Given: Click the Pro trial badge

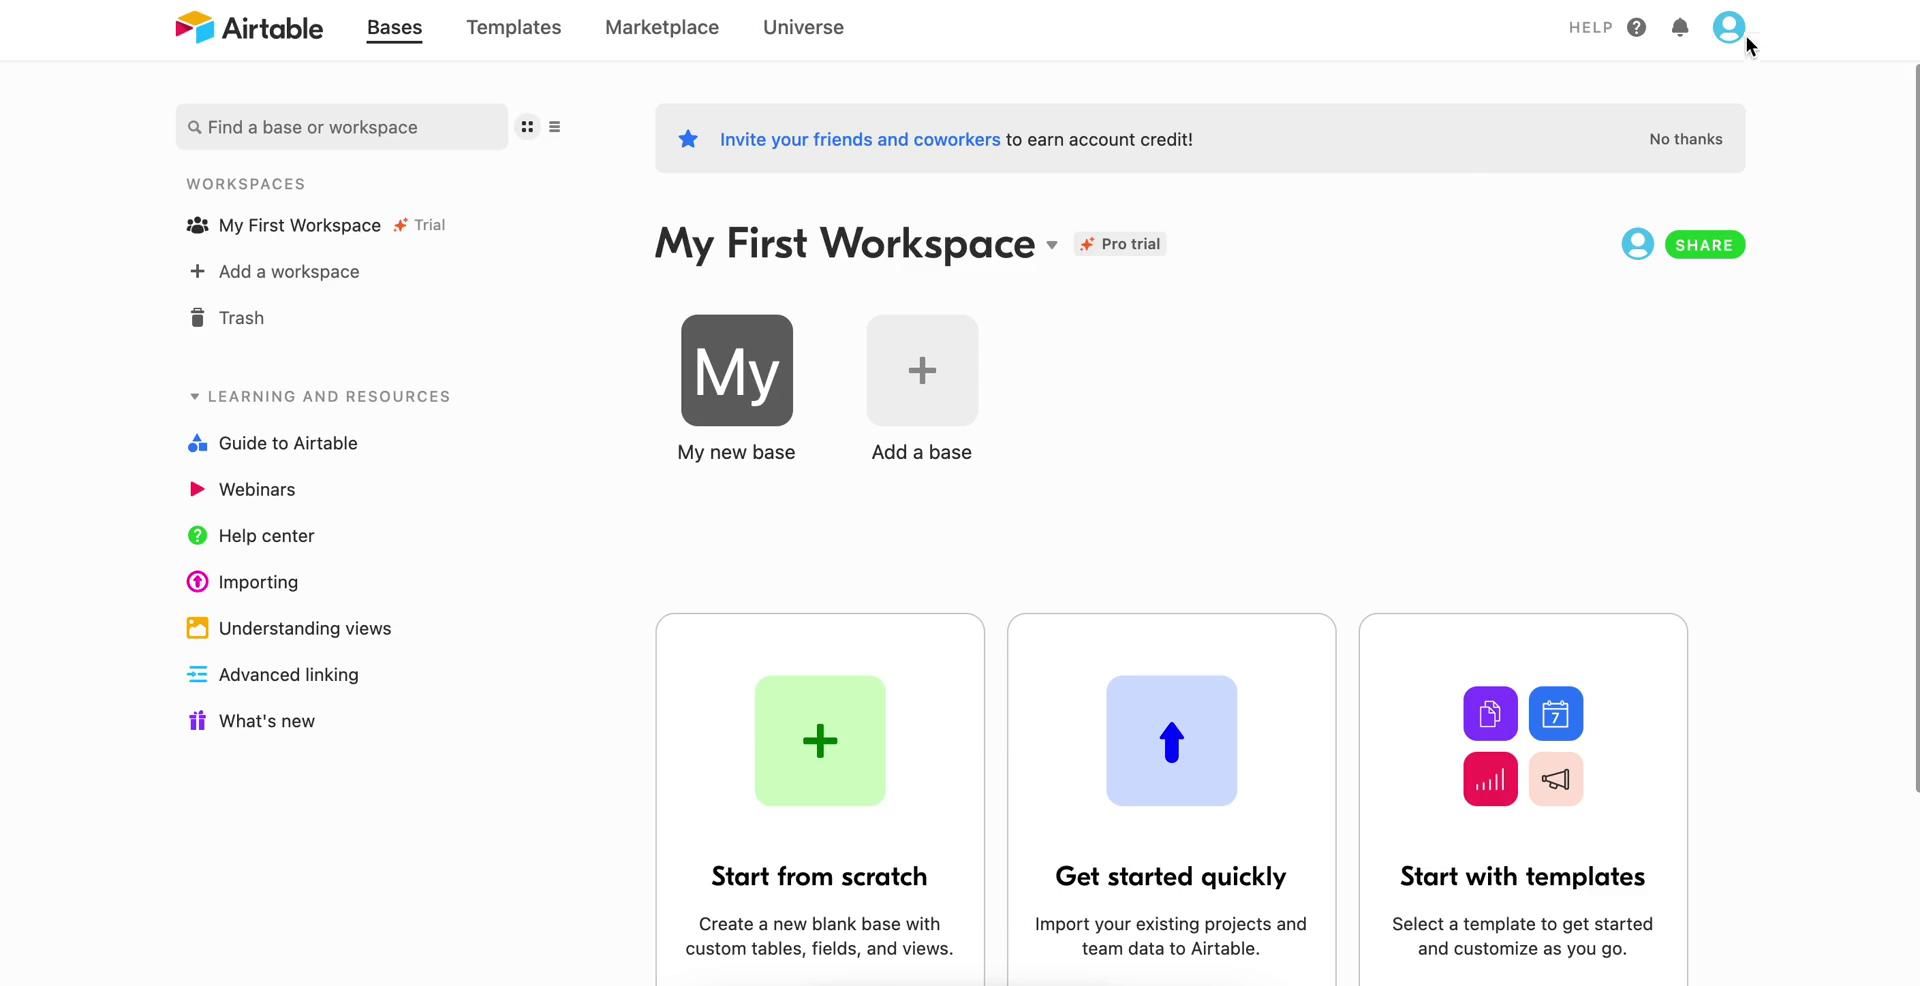Looking at the screenshot, I should click(x=1120, y=244).
